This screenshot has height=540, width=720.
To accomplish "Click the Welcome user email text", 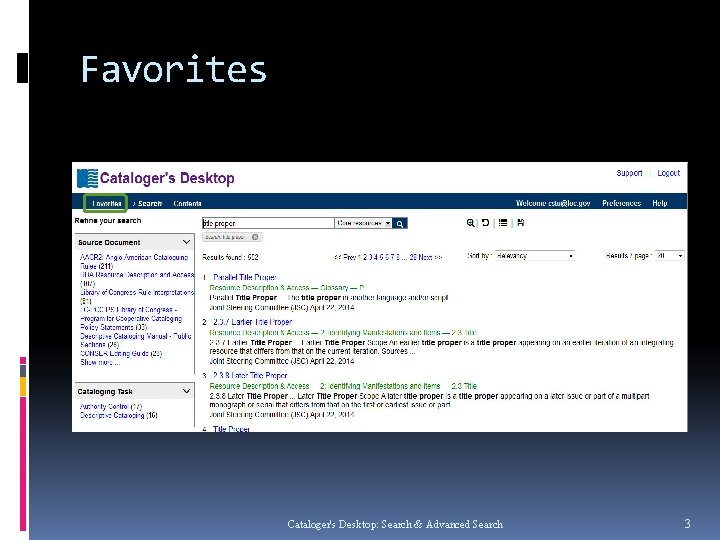I will (553, 203).
